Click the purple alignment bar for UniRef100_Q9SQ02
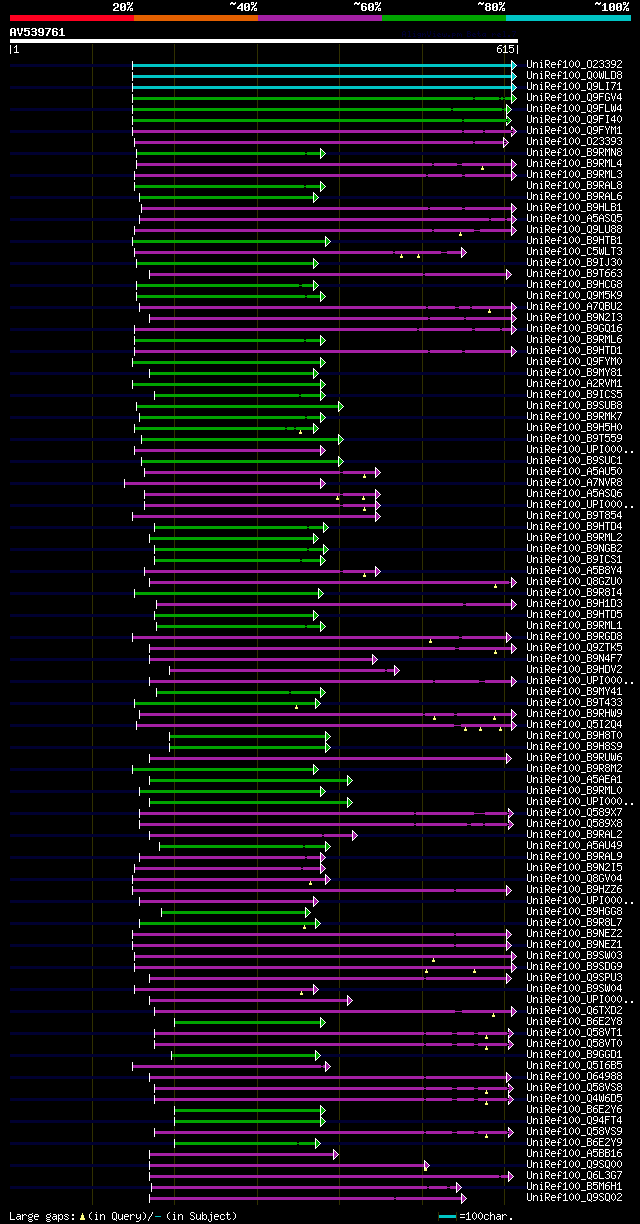The width and height of the screenshot is (640, 1224). 307,1197
